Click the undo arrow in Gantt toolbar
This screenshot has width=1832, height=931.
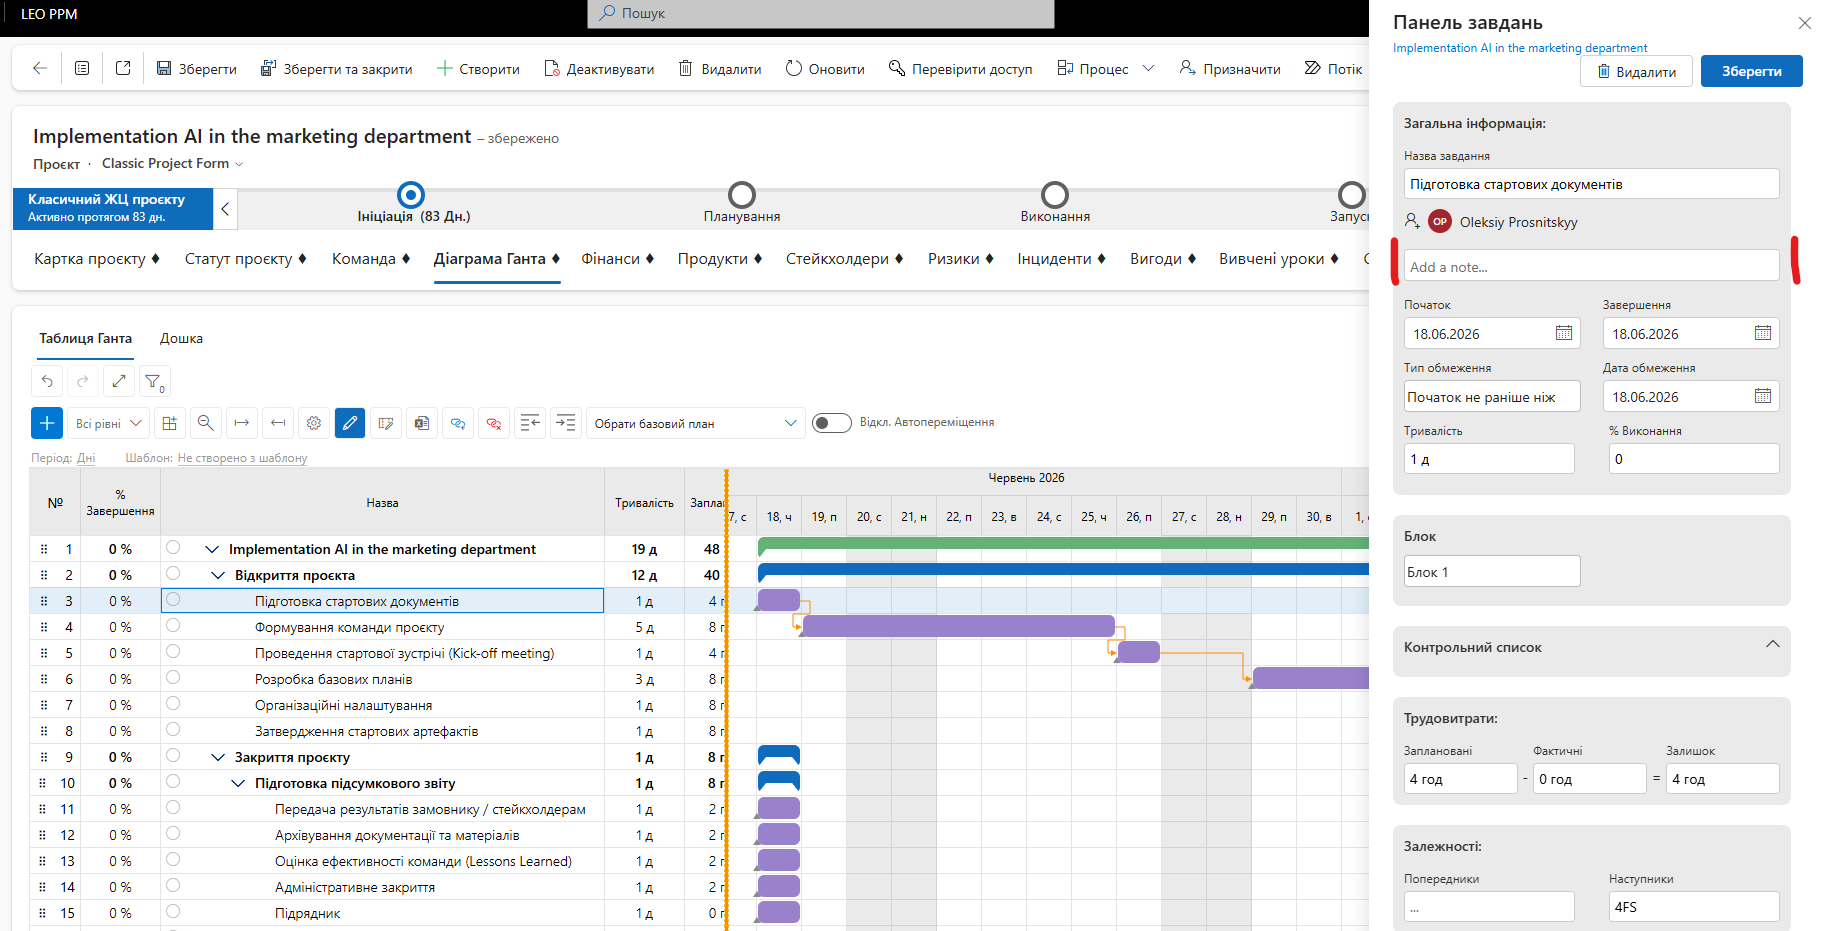click(47, 381)
